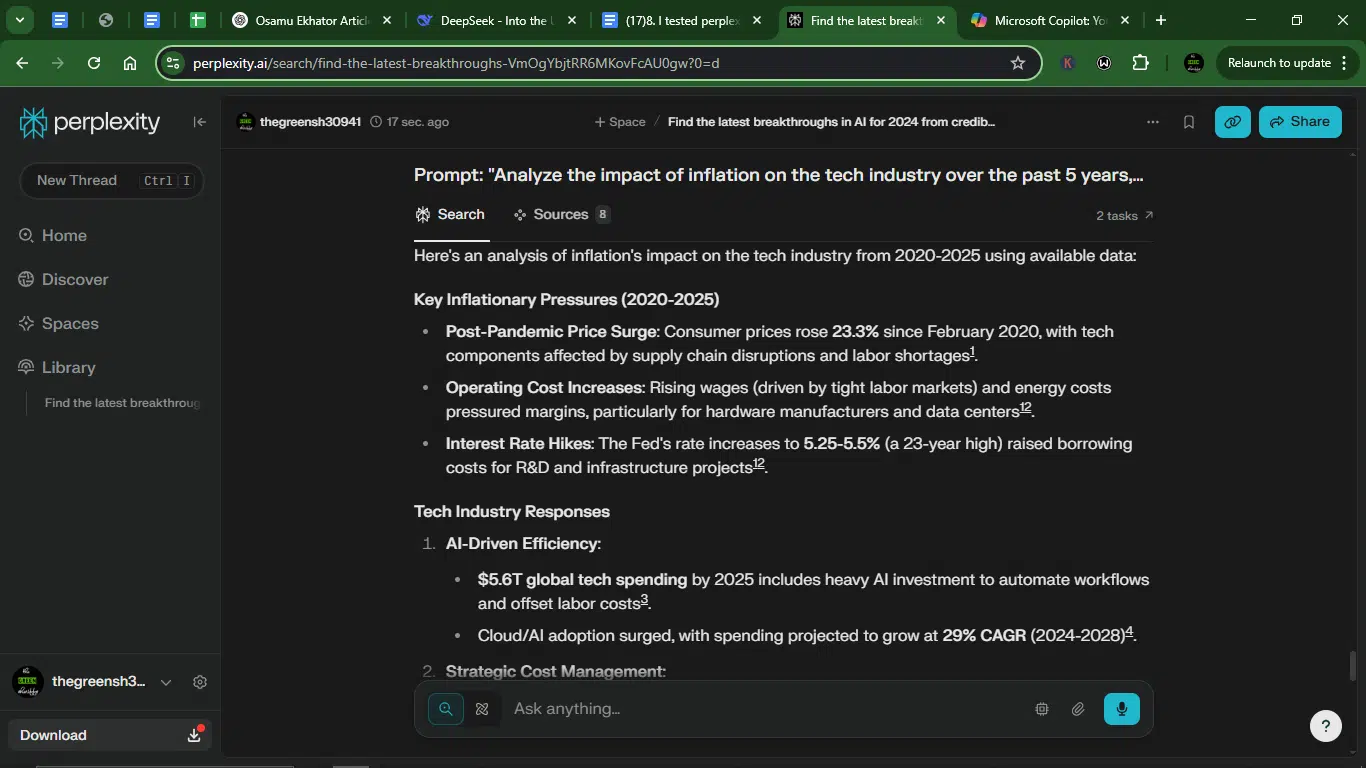Copy the thread link with the link icon
The height and width of the screenshot is (768, 1366).
point(1233,122)
